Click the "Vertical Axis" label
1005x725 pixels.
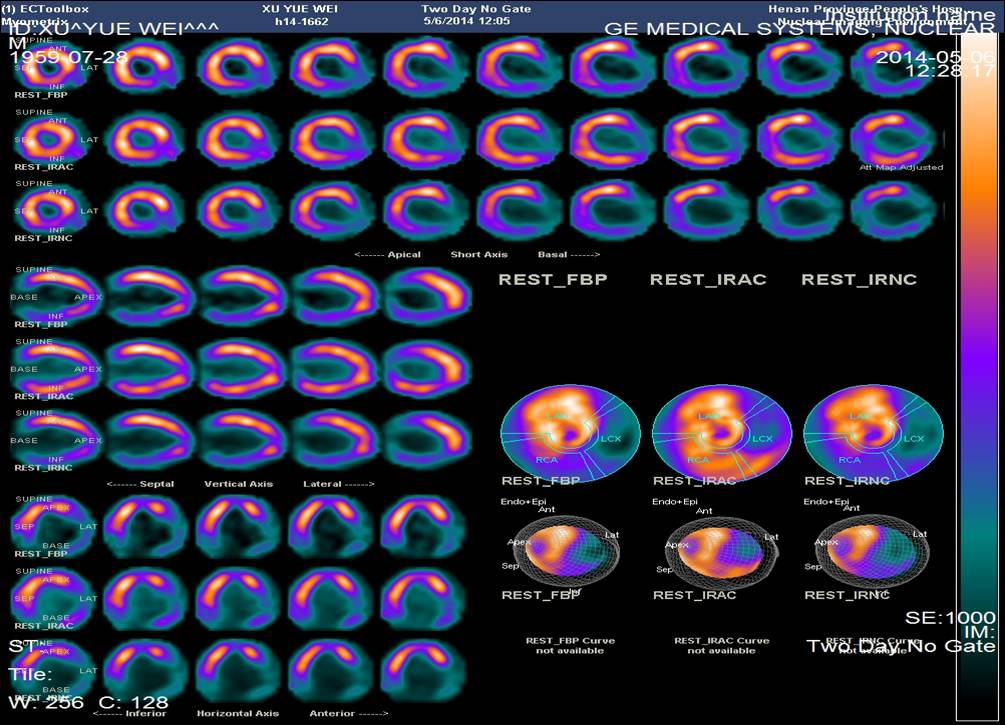click(x=239, y=484)
